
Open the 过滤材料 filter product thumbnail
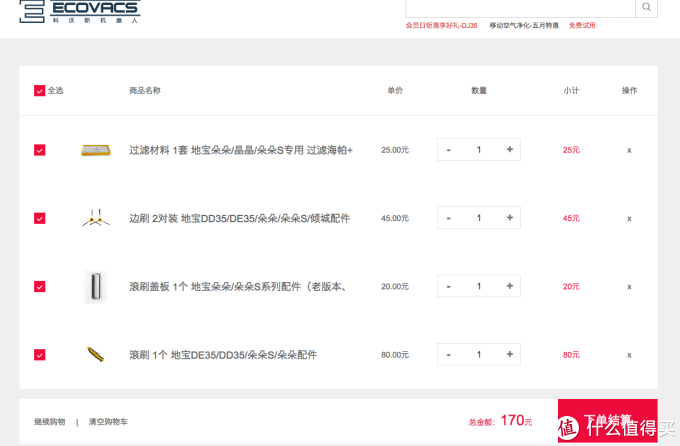coord(96,150)
